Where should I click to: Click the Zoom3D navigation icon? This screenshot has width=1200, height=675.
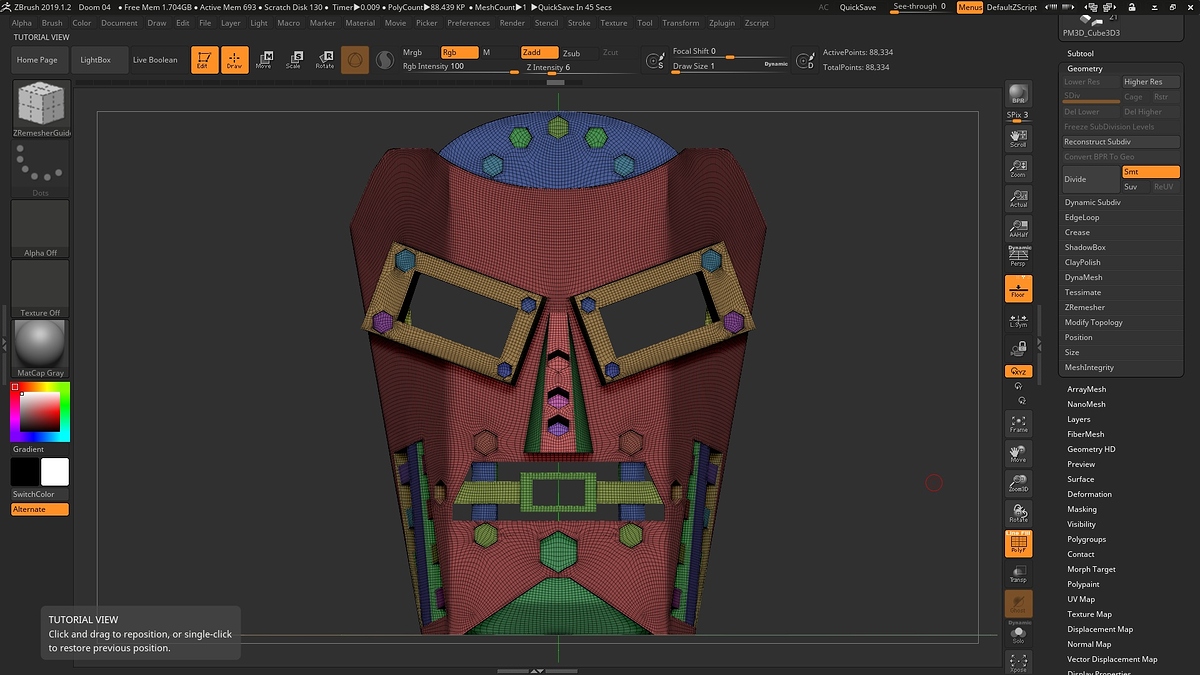(1018, 483)
